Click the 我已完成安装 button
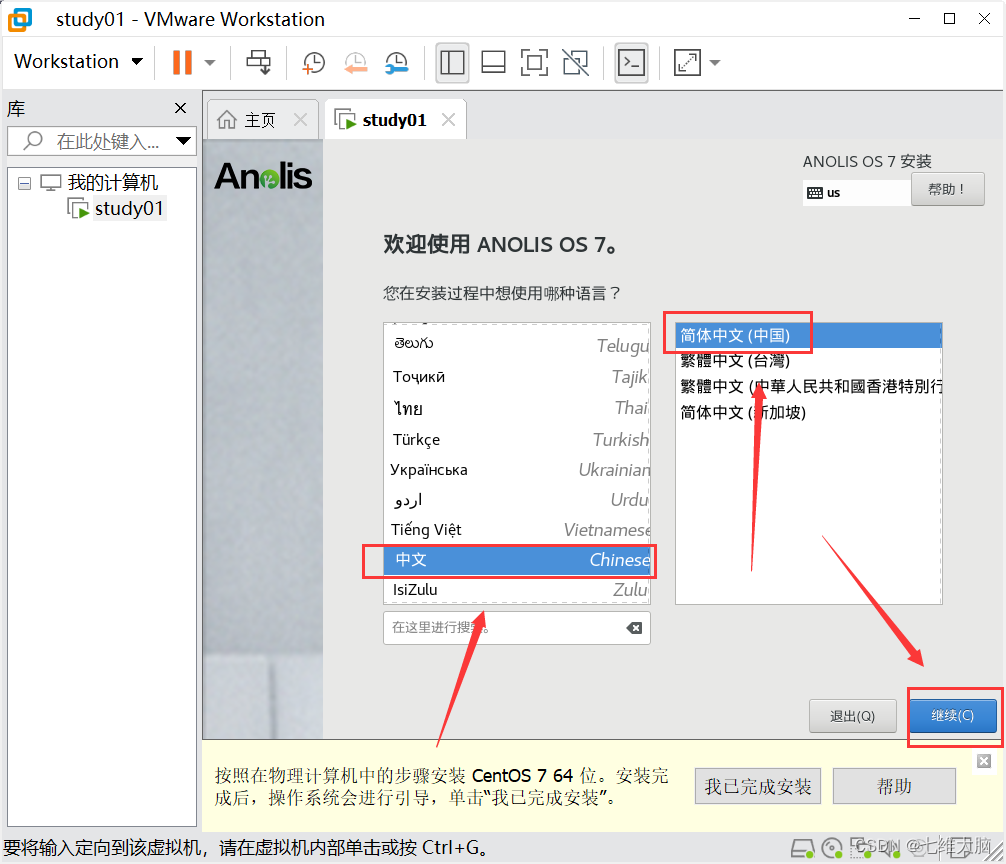This screenshot has height=864, width=1006. 758,786
